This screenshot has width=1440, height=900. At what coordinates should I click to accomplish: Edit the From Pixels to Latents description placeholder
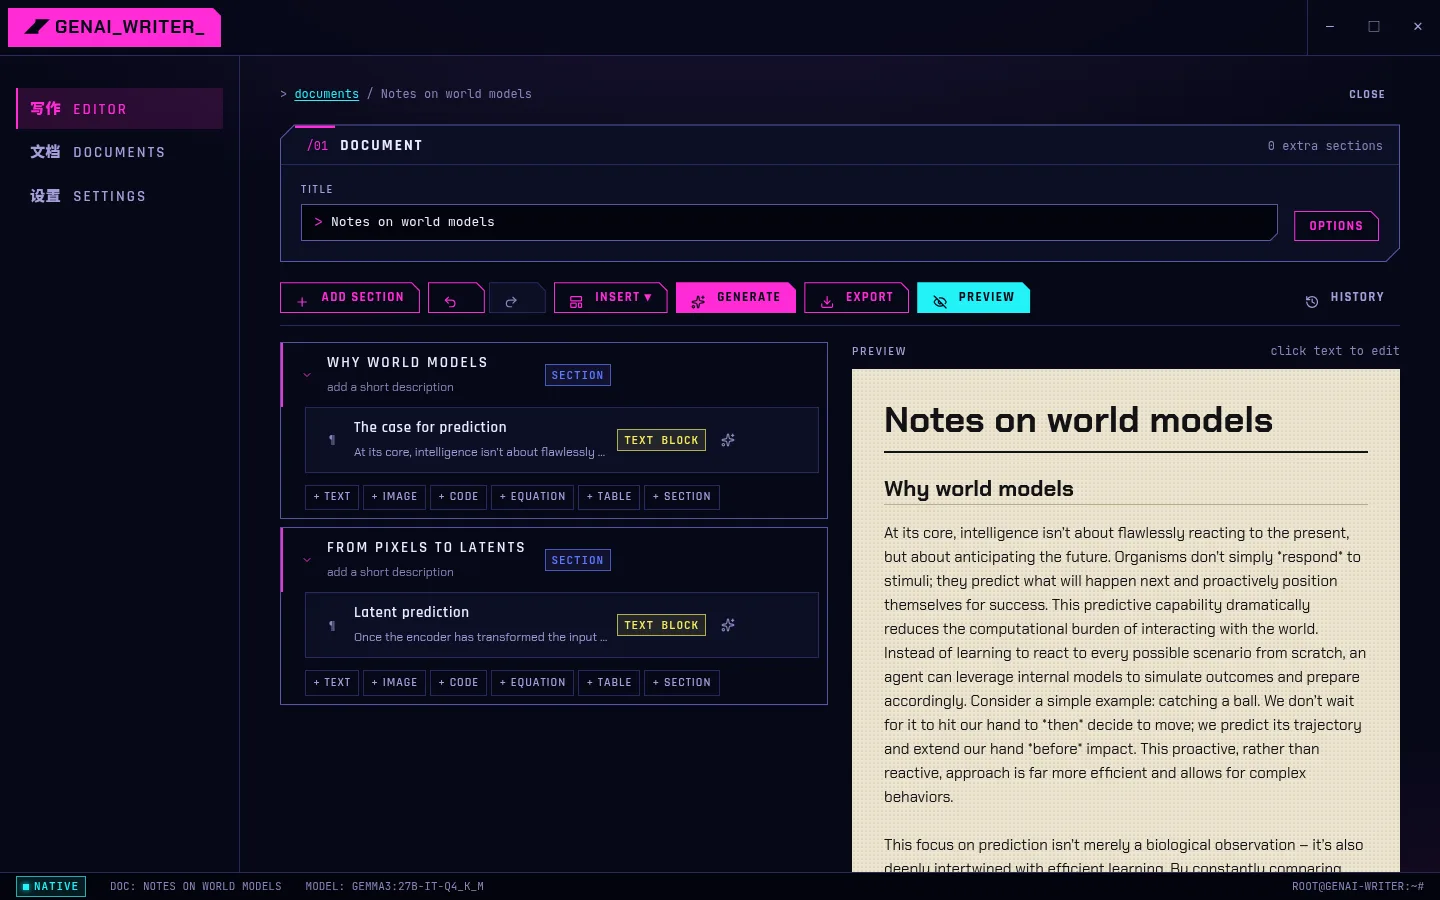(x=390, y=572)
